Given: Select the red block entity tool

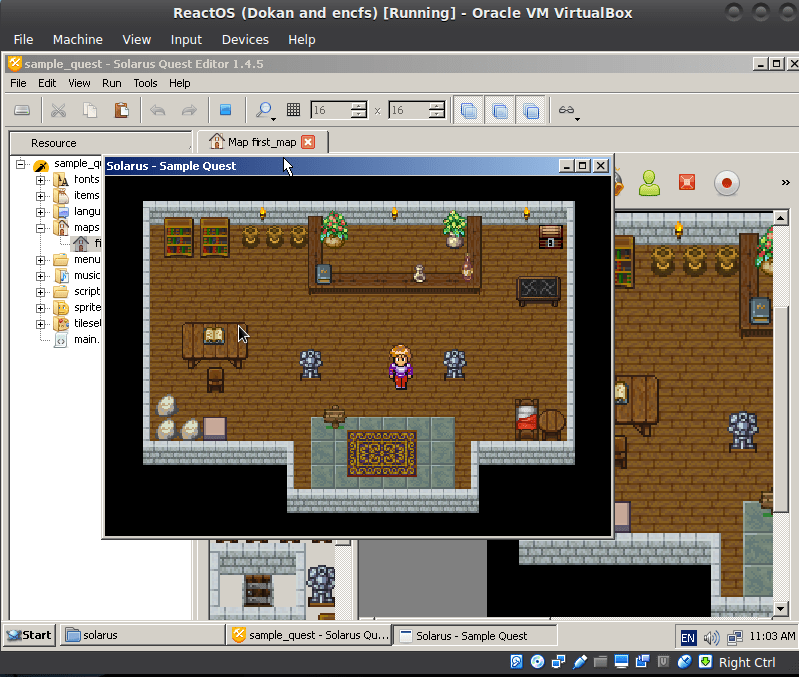Looking at the screenshot, I should click(x=687, y=182).
